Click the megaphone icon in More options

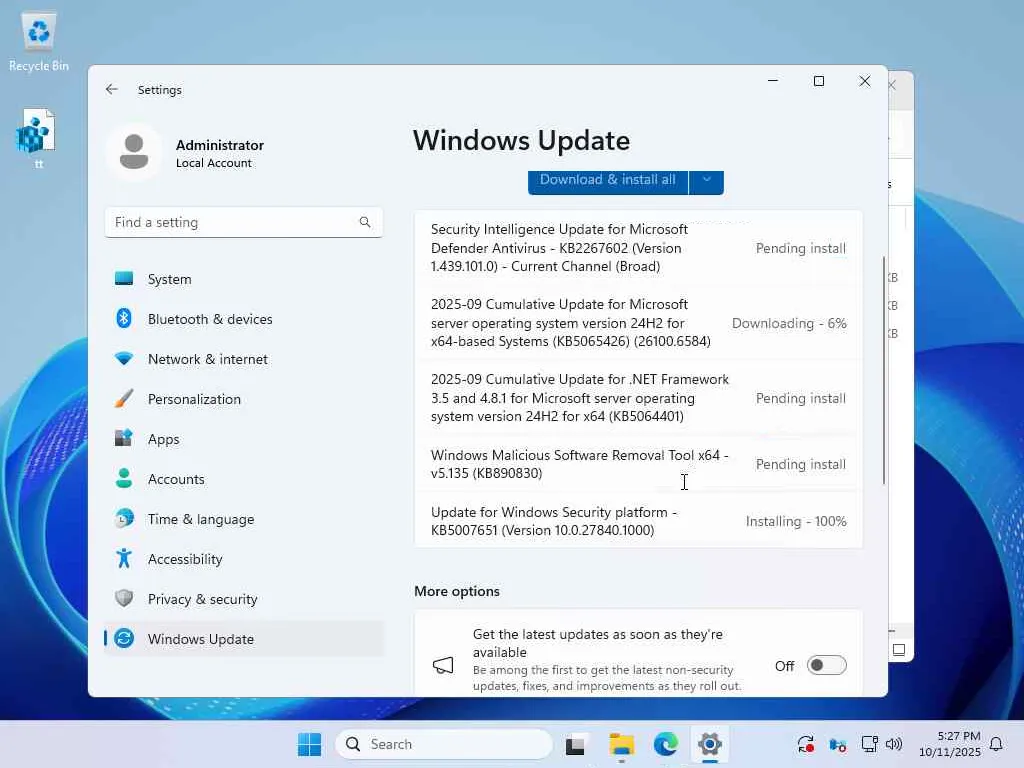(443, 665)
